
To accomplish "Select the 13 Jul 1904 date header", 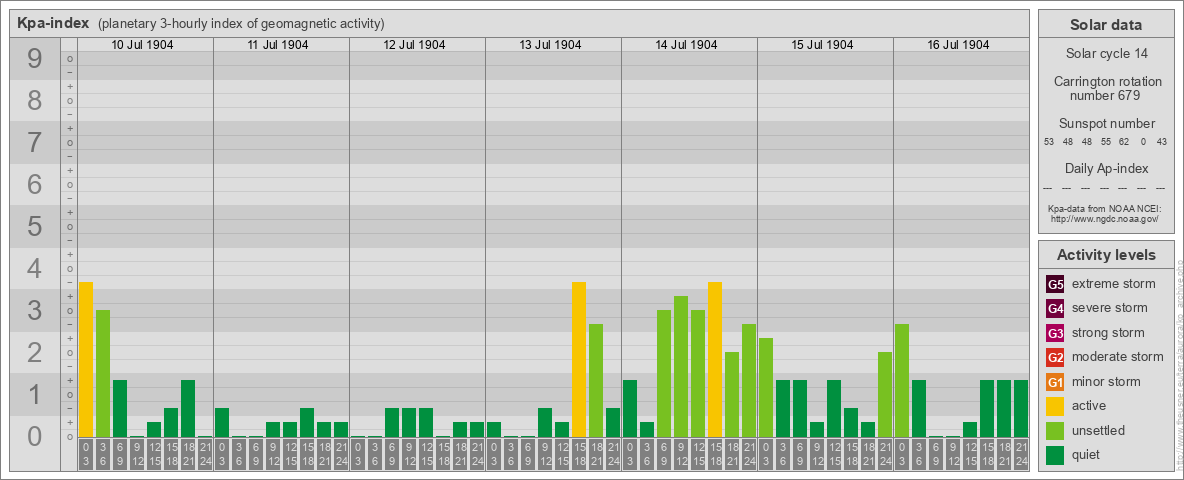I will [550, 45].
